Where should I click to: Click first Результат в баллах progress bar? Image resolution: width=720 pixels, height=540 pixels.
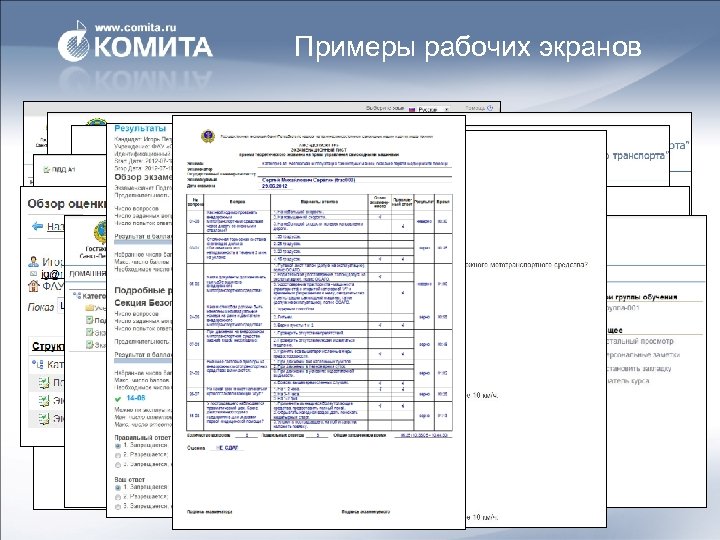[x=143, y=243]
